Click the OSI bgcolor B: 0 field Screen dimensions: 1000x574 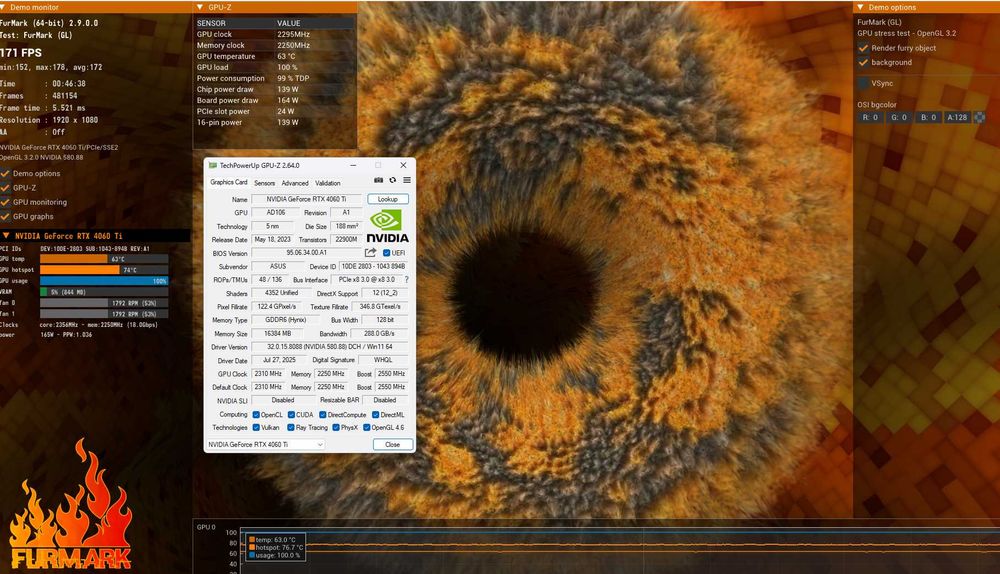click(929, 117)
